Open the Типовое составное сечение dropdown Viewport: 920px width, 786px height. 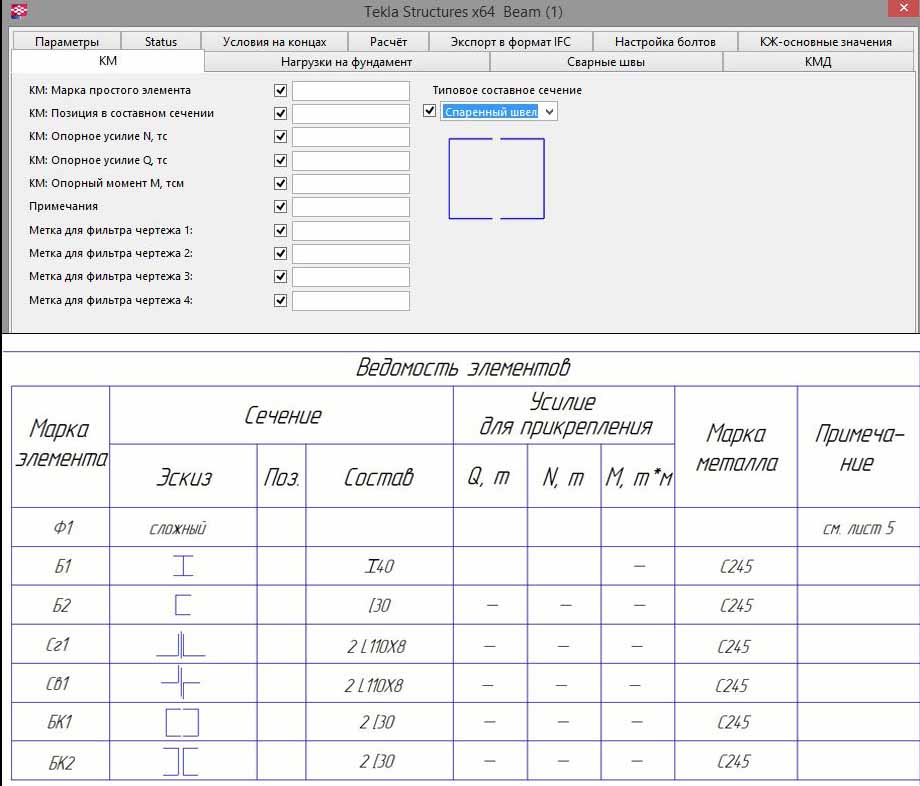pos(548,112)
